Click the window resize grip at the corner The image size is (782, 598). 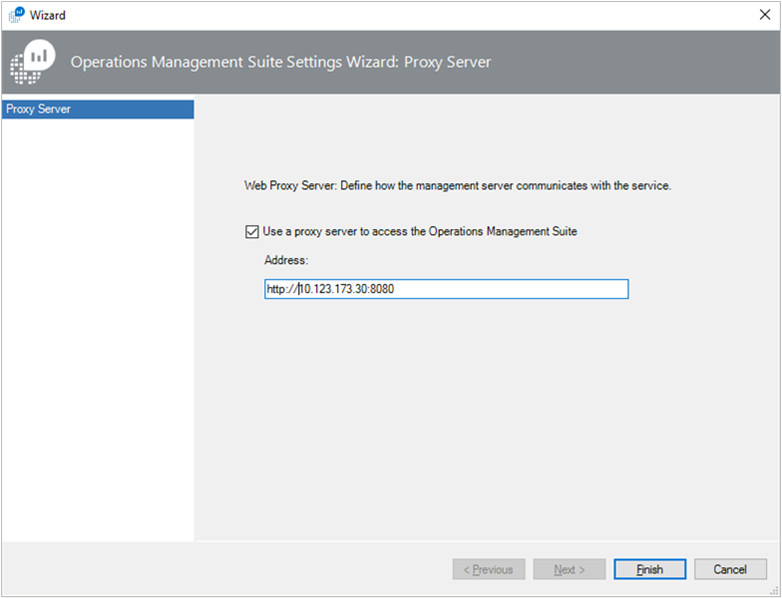(774, 591)
